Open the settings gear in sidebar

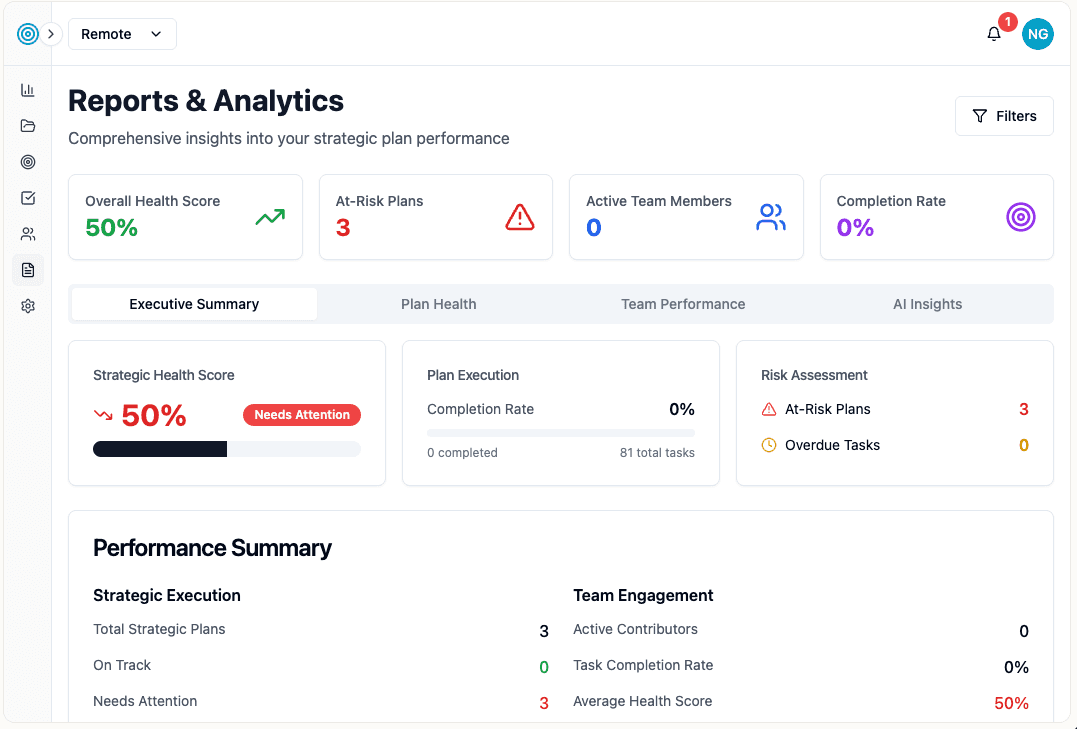pos(27,305)
